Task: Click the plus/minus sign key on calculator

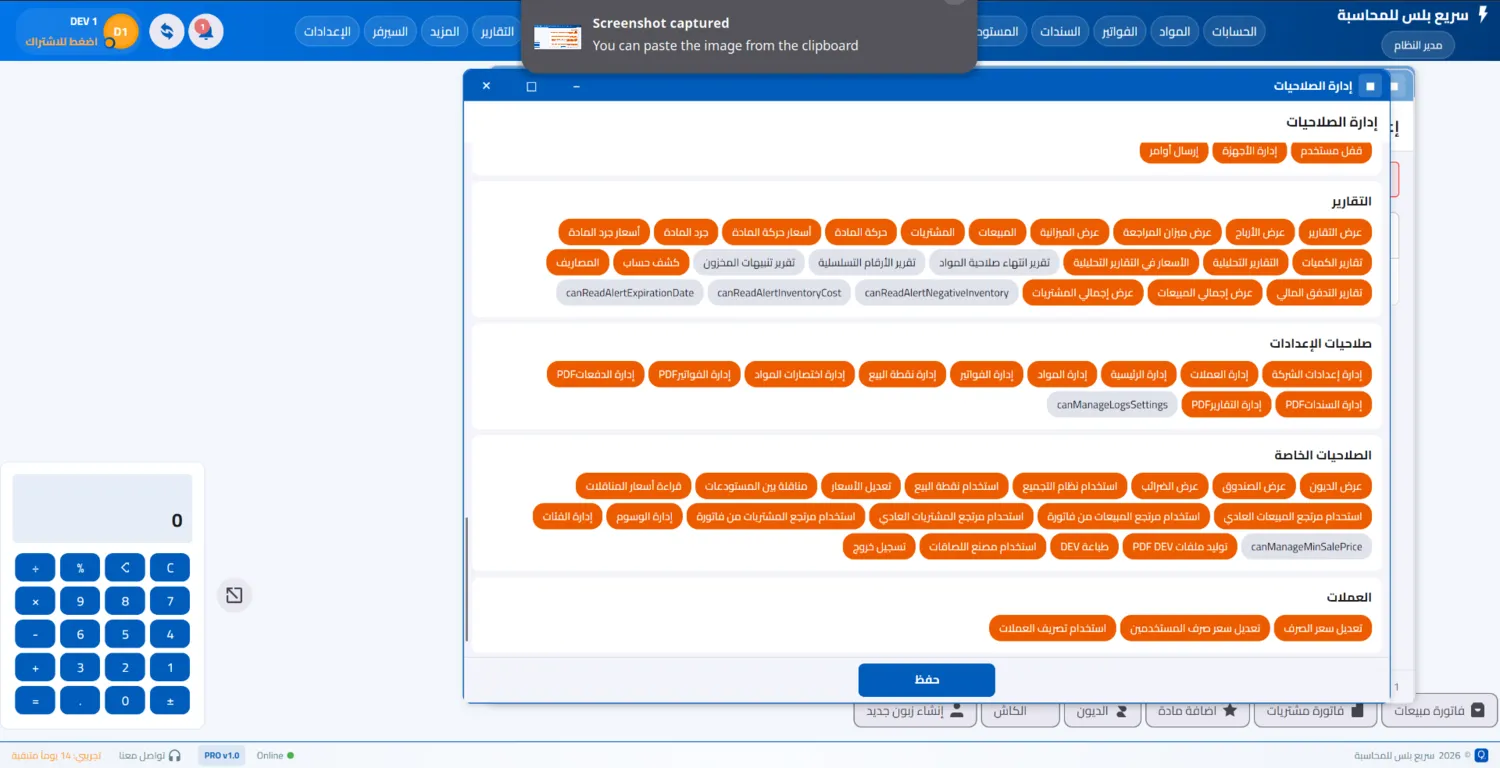Action: pyautogui.click(x=170, y=701)
